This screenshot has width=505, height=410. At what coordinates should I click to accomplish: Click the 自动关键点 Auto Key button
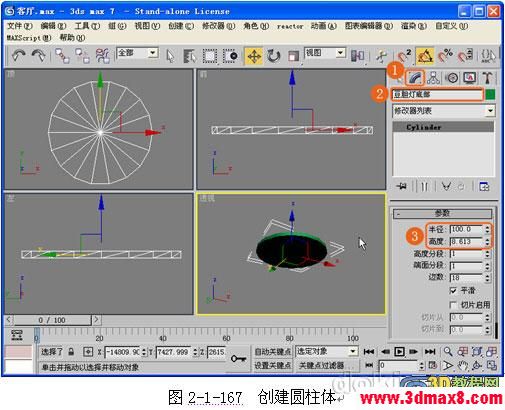click(273, 351)
